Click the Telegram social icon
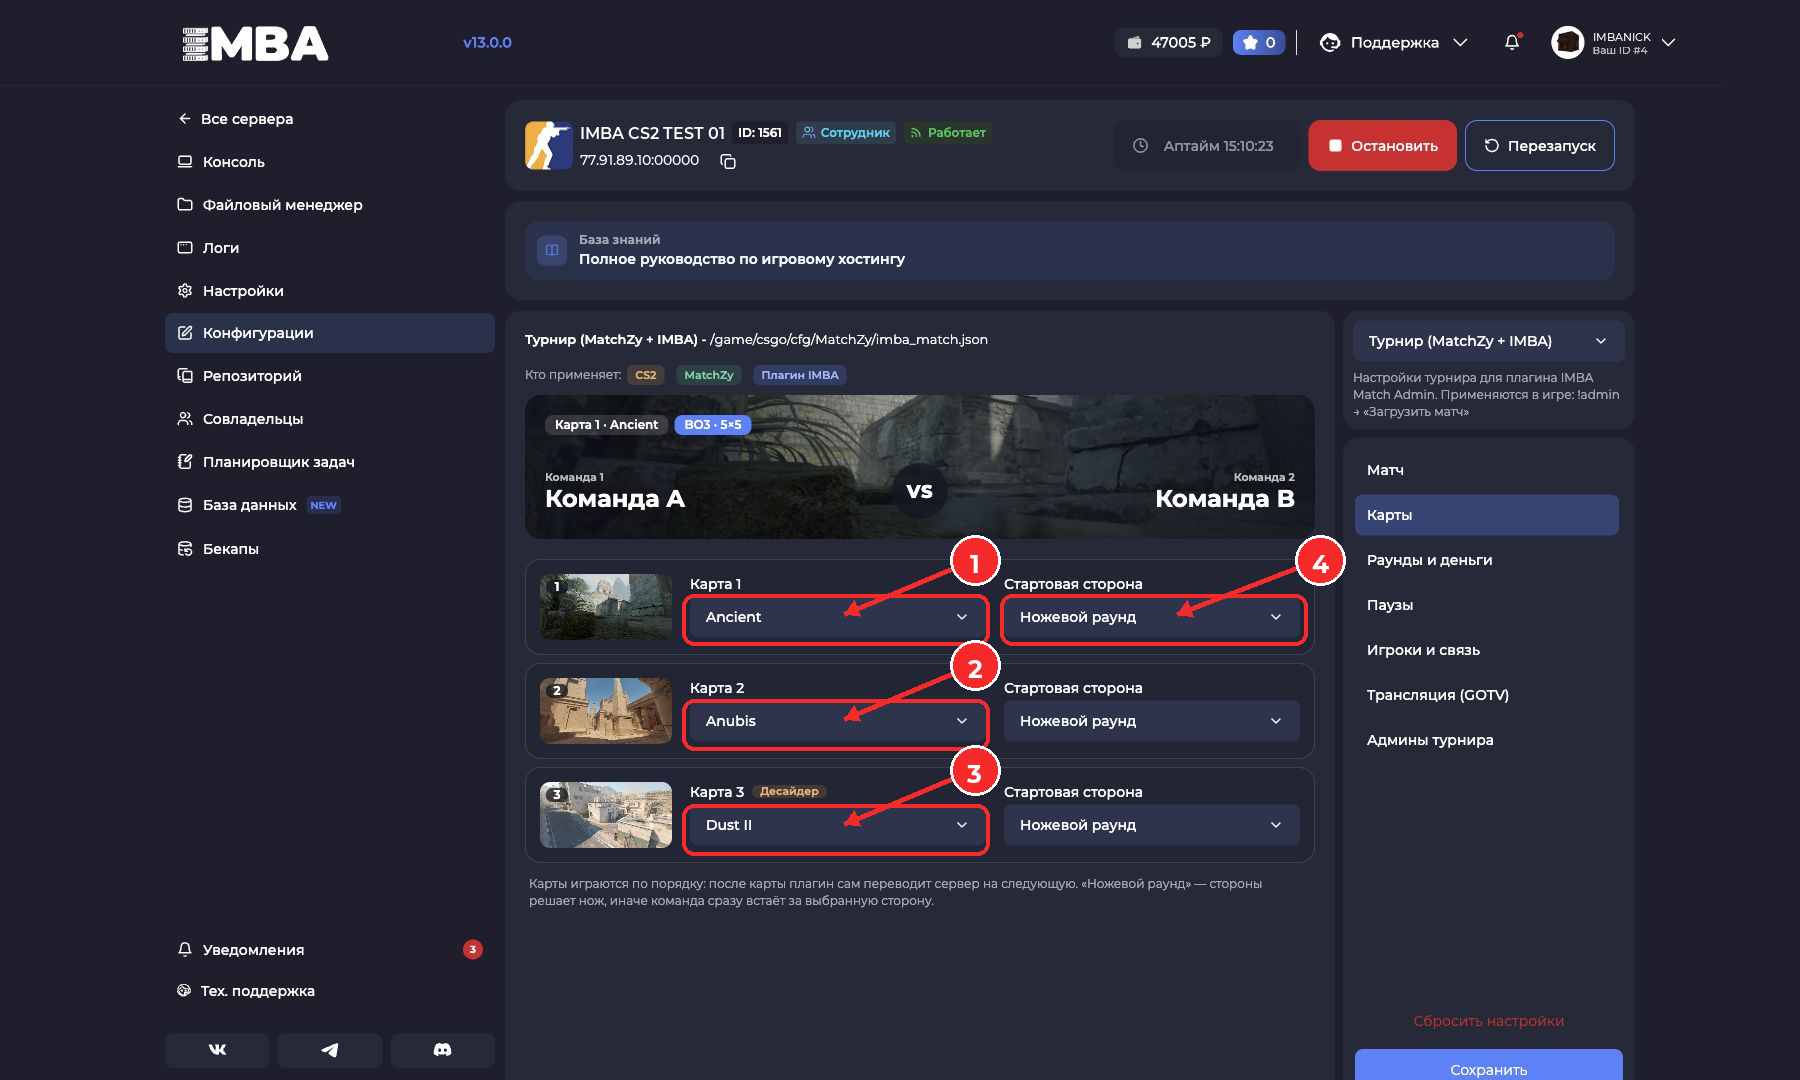 [330, 1050]
